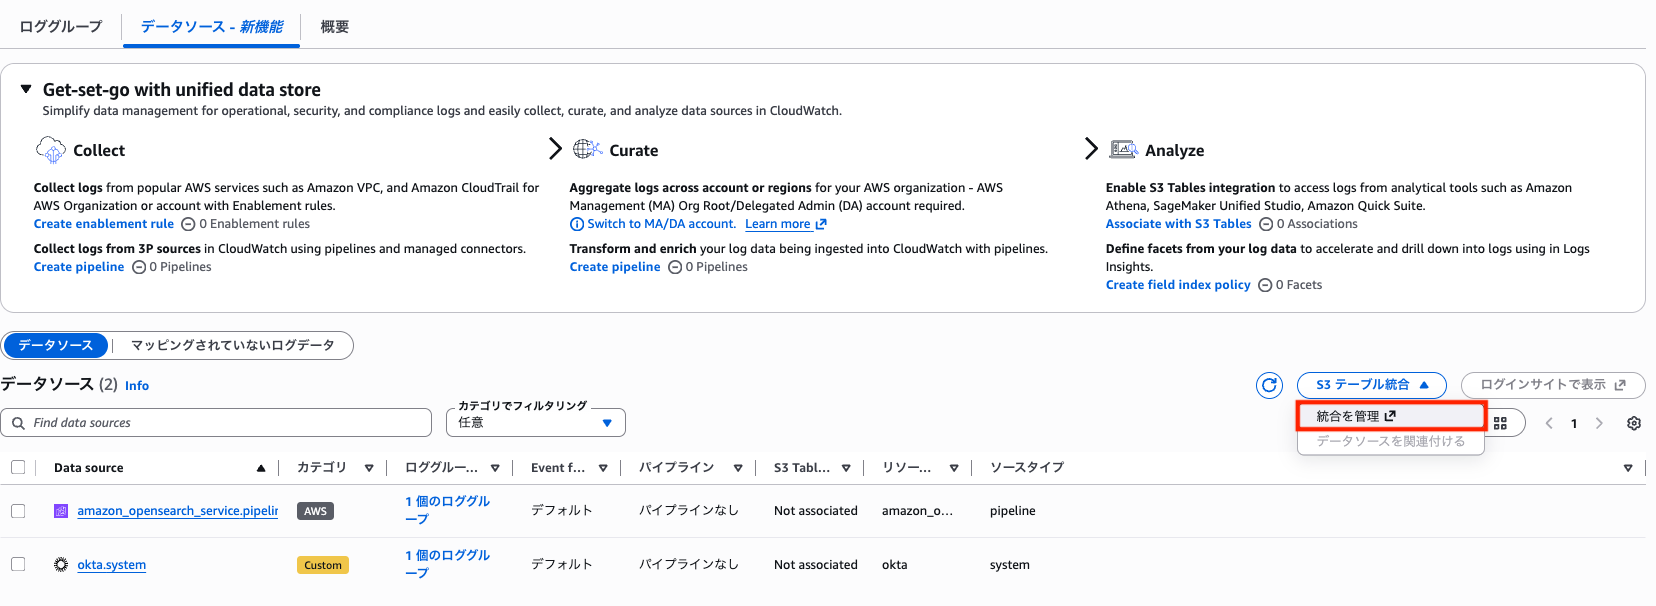Viewport: 1656px width, 606px height.
Task: Switch to the ロググループ tab
Action: pos(61,27)
